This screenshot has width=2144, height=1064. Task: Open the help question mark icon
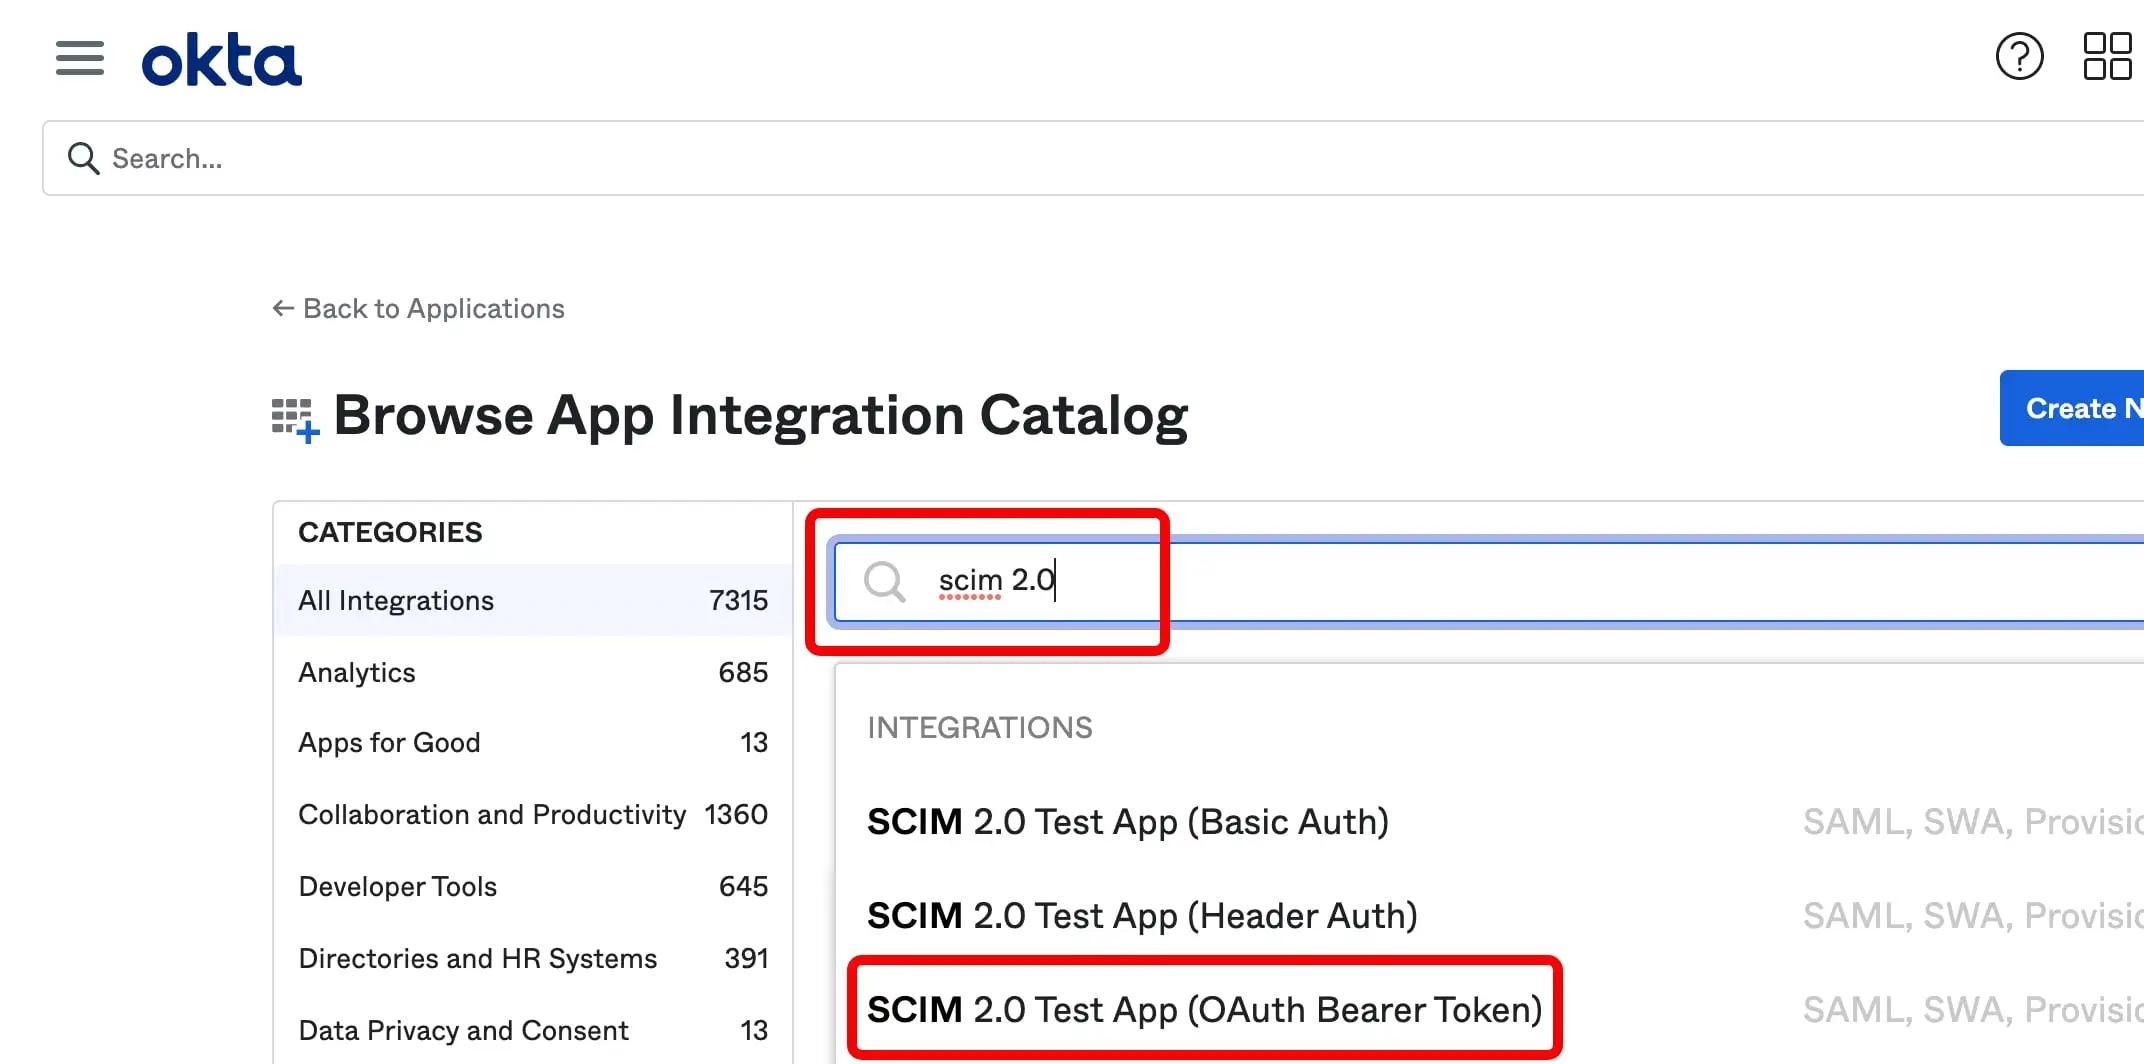click(x=2019, y=57)
